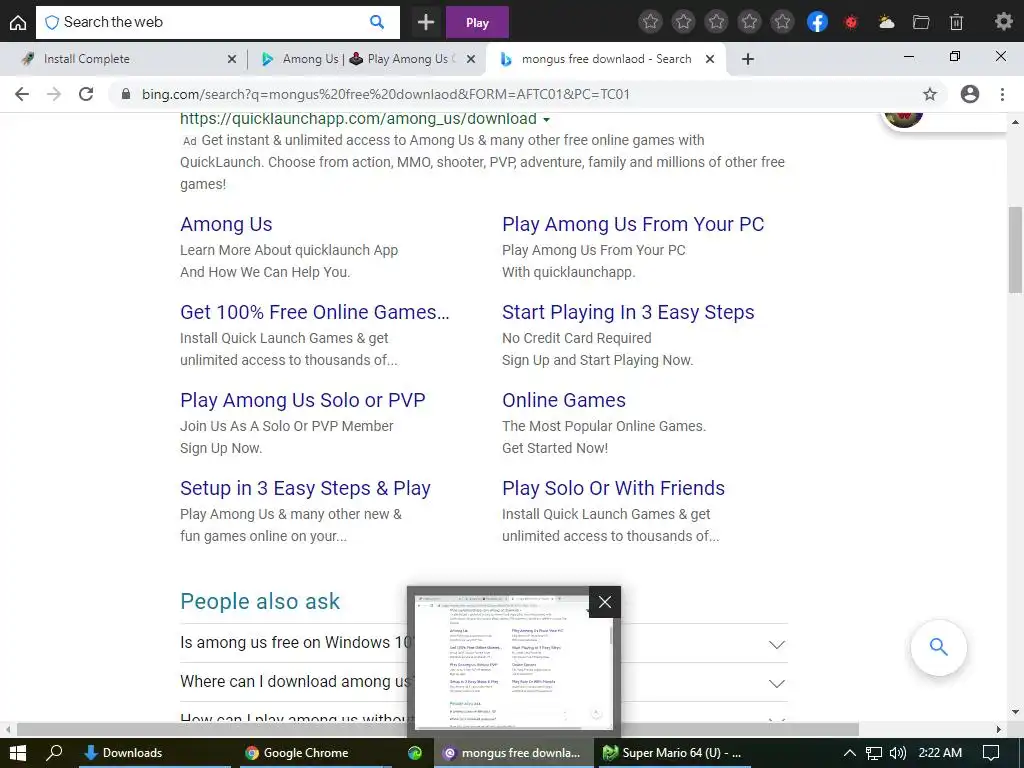
Task: Switch to Among Us Play tab
Action: [366, 59]
